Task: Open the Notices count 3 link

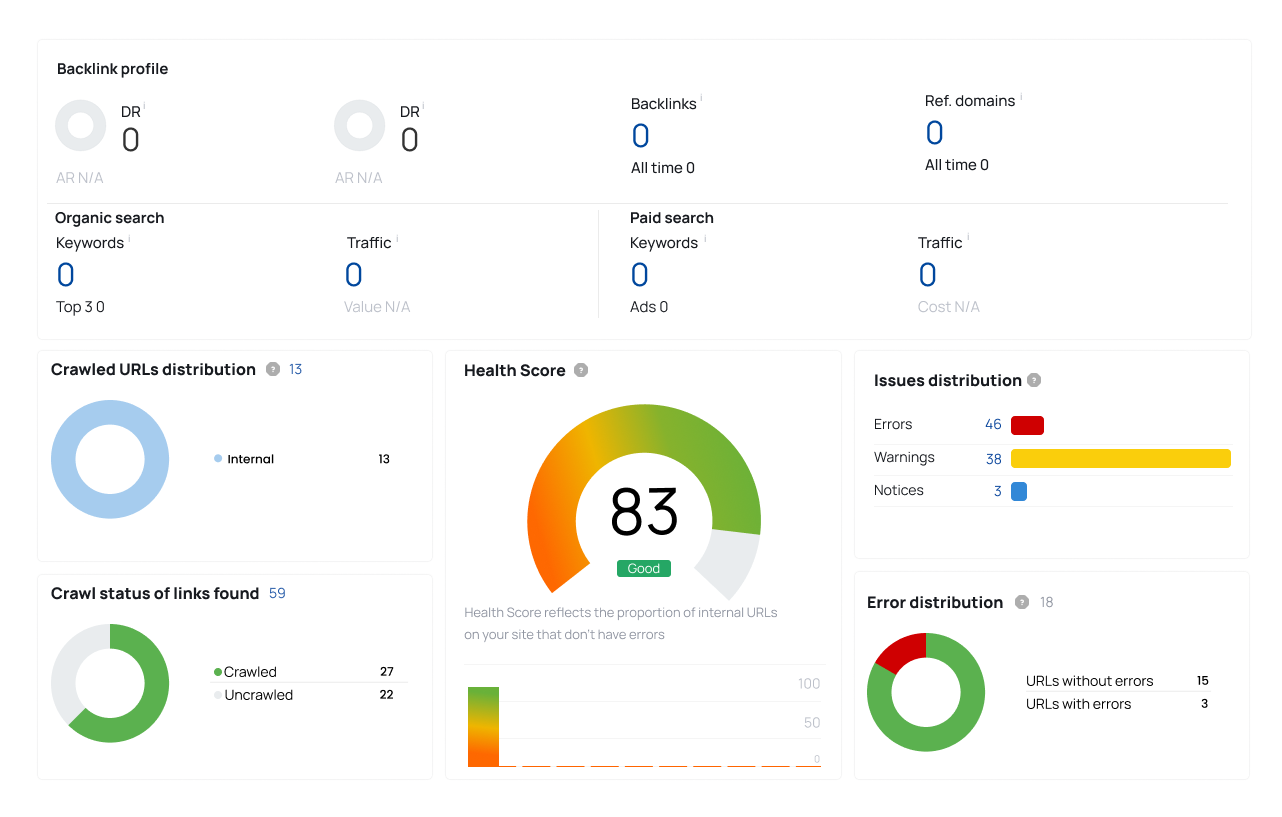Action: [997, 491]
